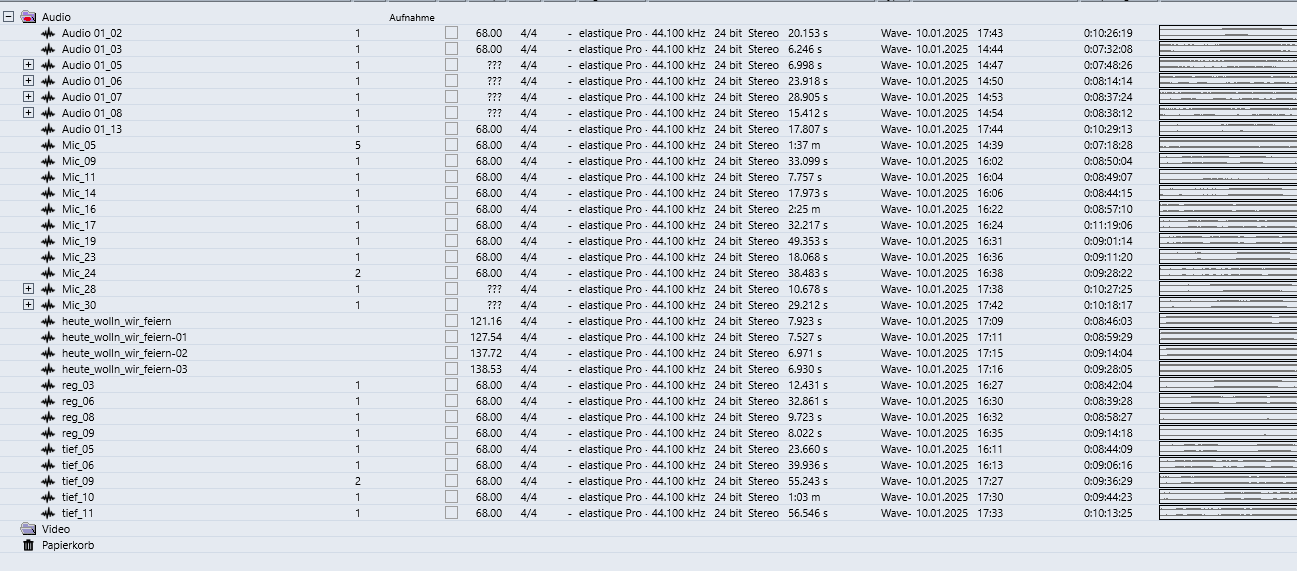Screen dimensions: 1297x571
Task: Select the Mic_24 clip entry
Action: [79, 273]
